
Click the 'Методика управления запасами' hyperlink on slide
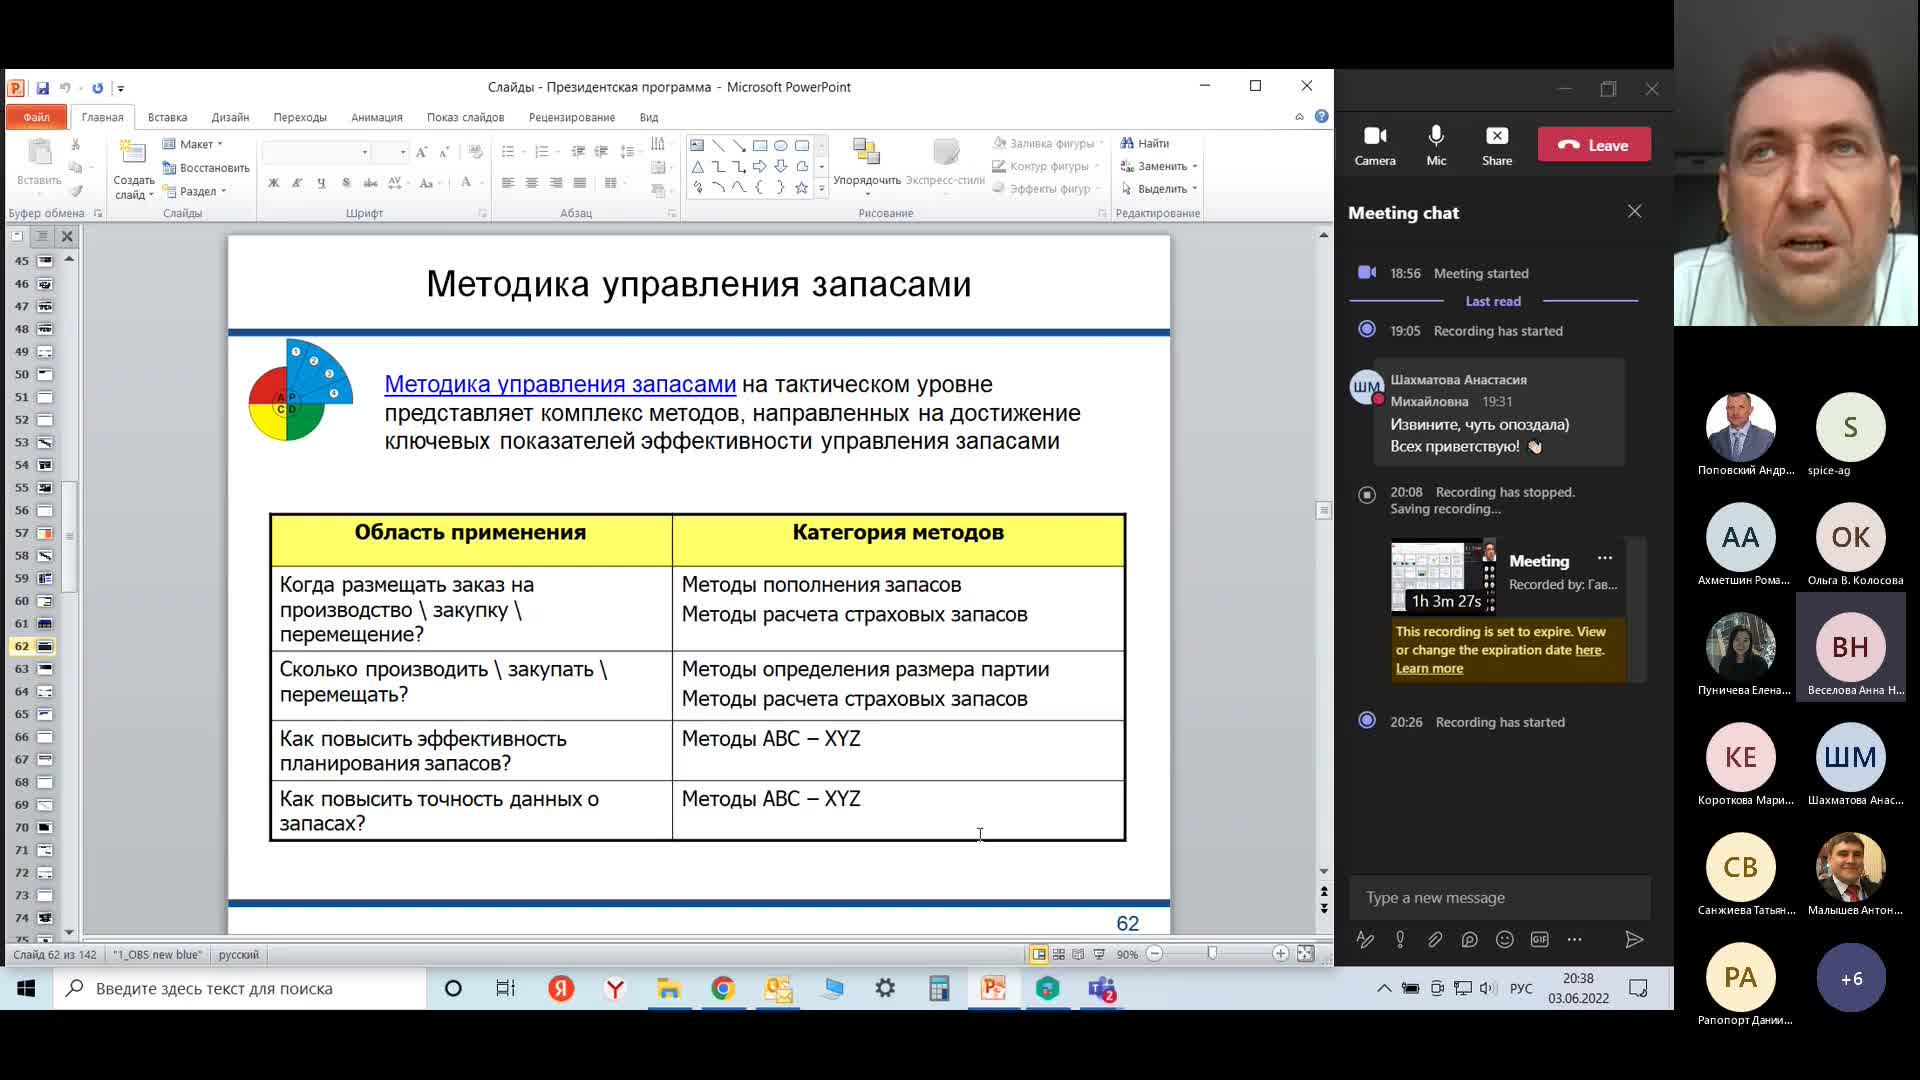pyautogui.click(x=560, y=384)
